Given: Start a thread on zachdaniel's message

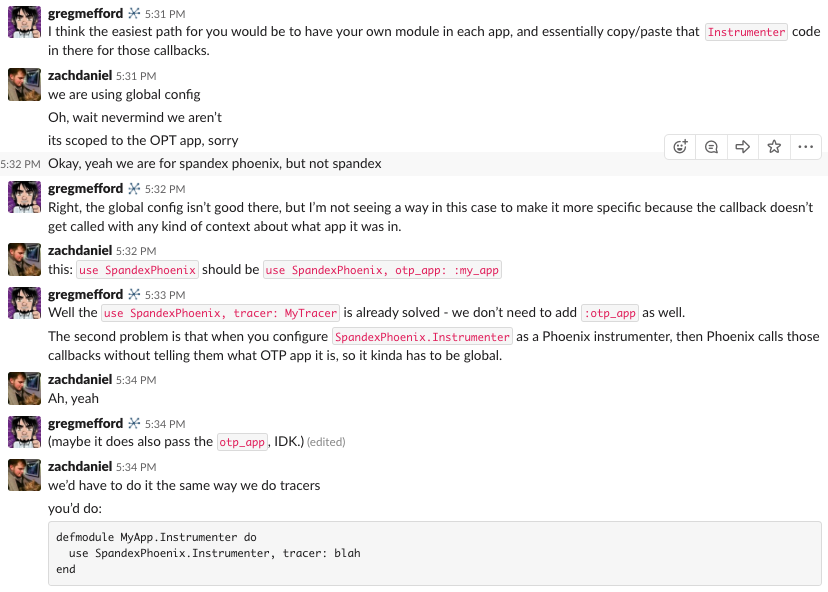Looking at the screenshot, I should [x=711, y=146].
